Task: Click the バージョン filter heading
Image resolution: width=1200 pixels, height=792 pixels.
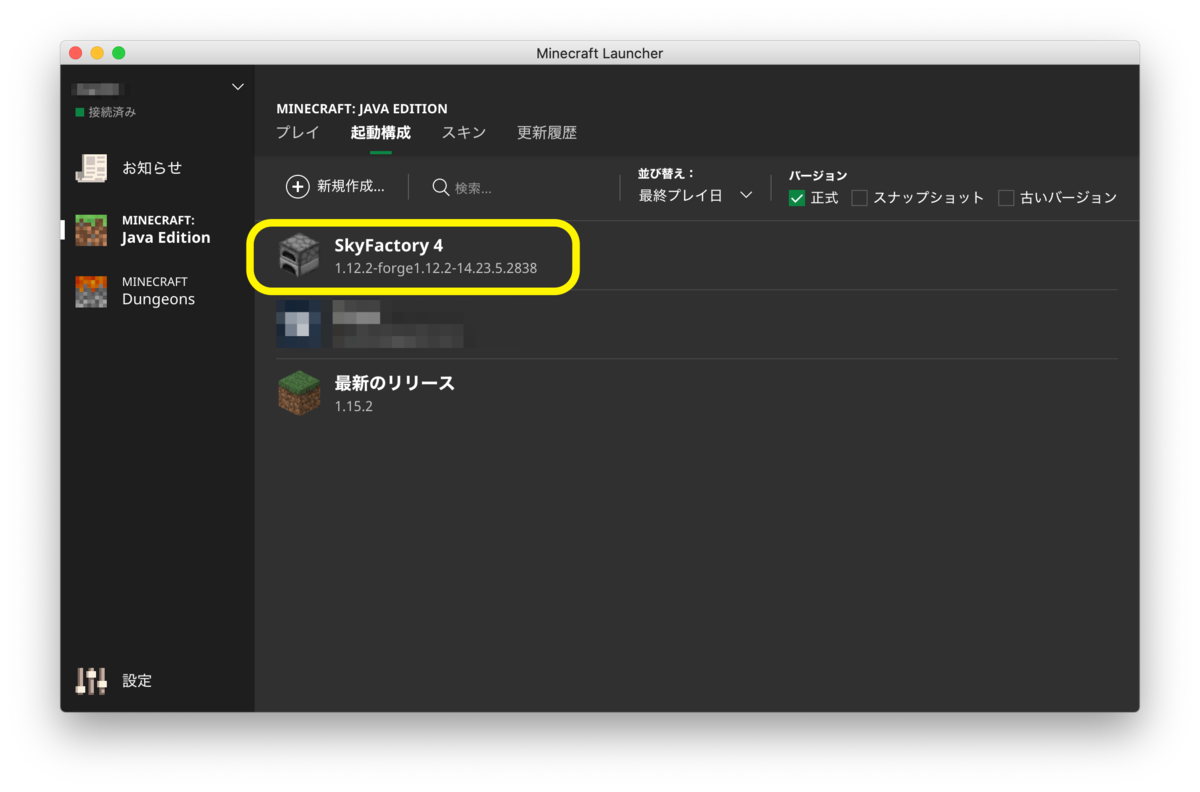Action: 818,175
